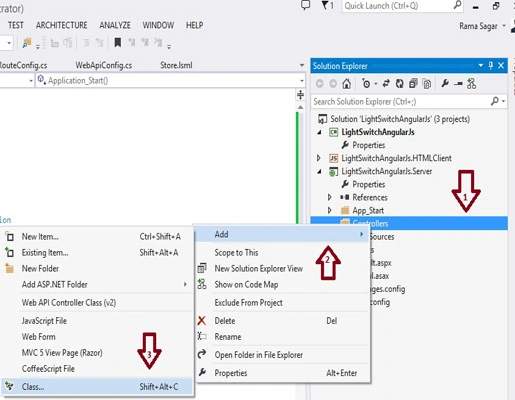The width and height of the screenshot is (515, 400).
Task: Expand LightSwitchAngularJs.HTMLClient project
Action: tap(319, 158)
